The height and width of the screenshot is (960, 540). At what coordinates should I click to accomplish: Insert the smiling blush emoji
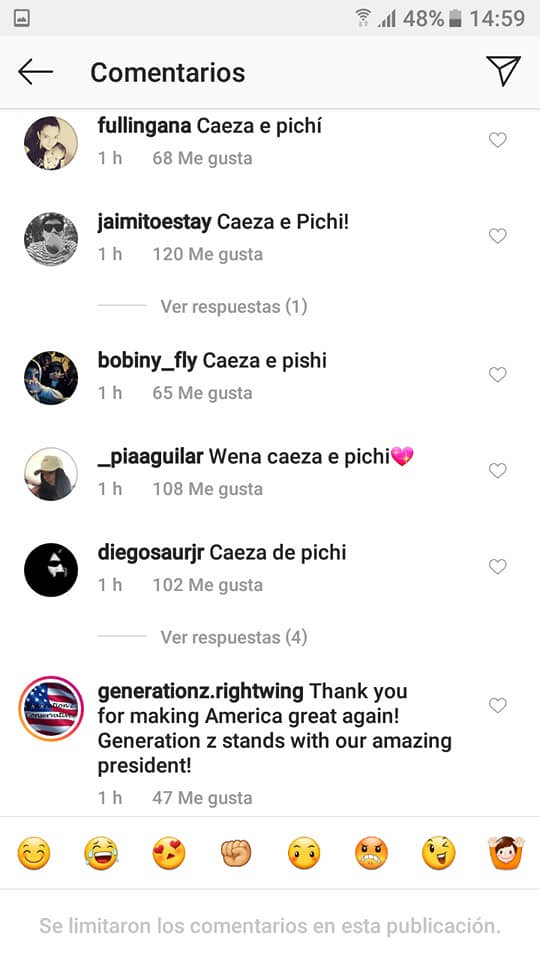click(x=34, y=853)
